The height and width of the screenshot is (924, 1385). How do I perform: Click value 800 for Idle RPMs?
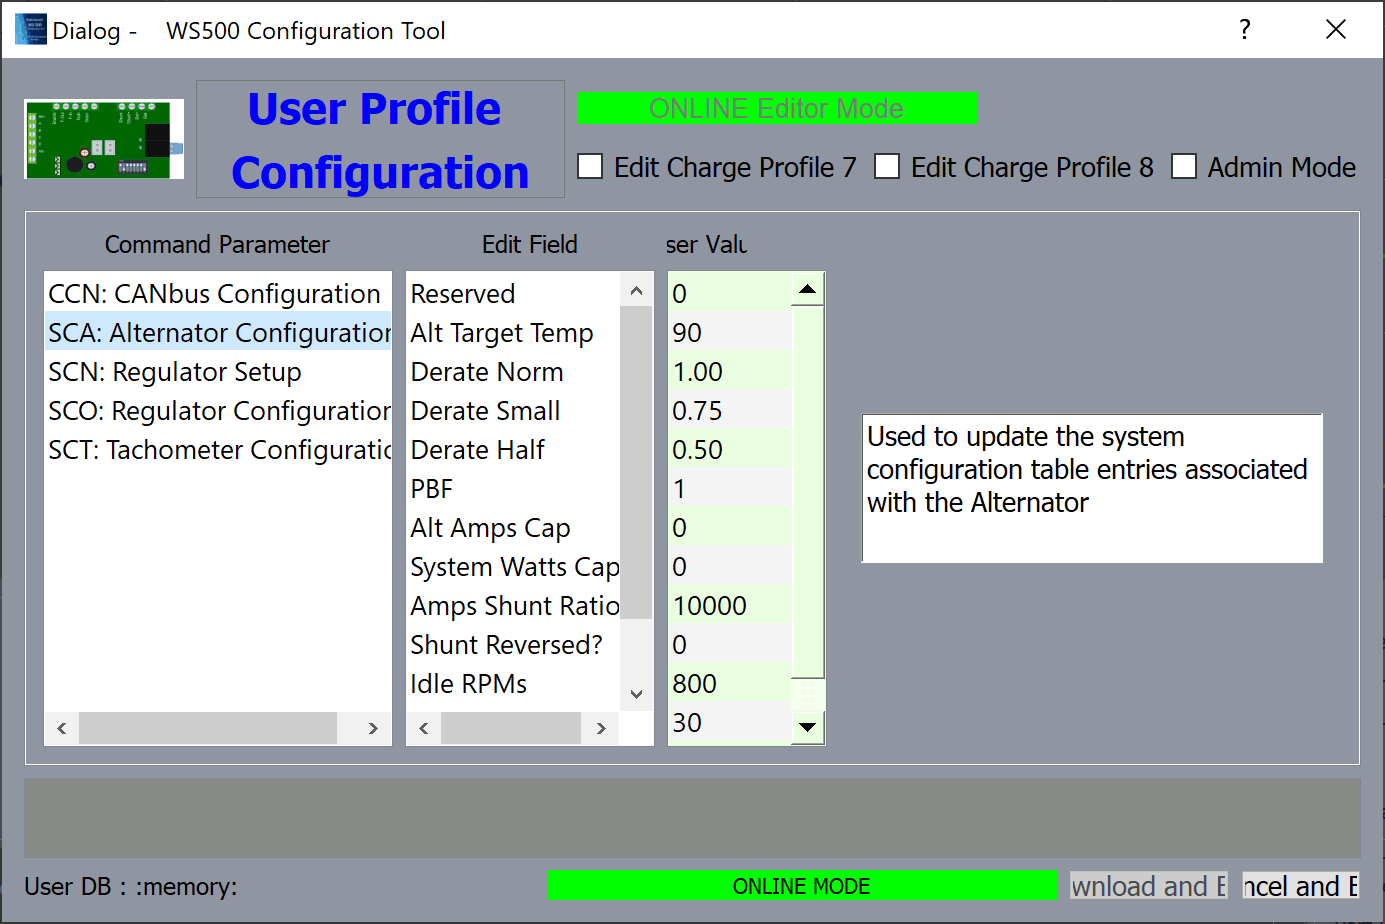point(730,683)
